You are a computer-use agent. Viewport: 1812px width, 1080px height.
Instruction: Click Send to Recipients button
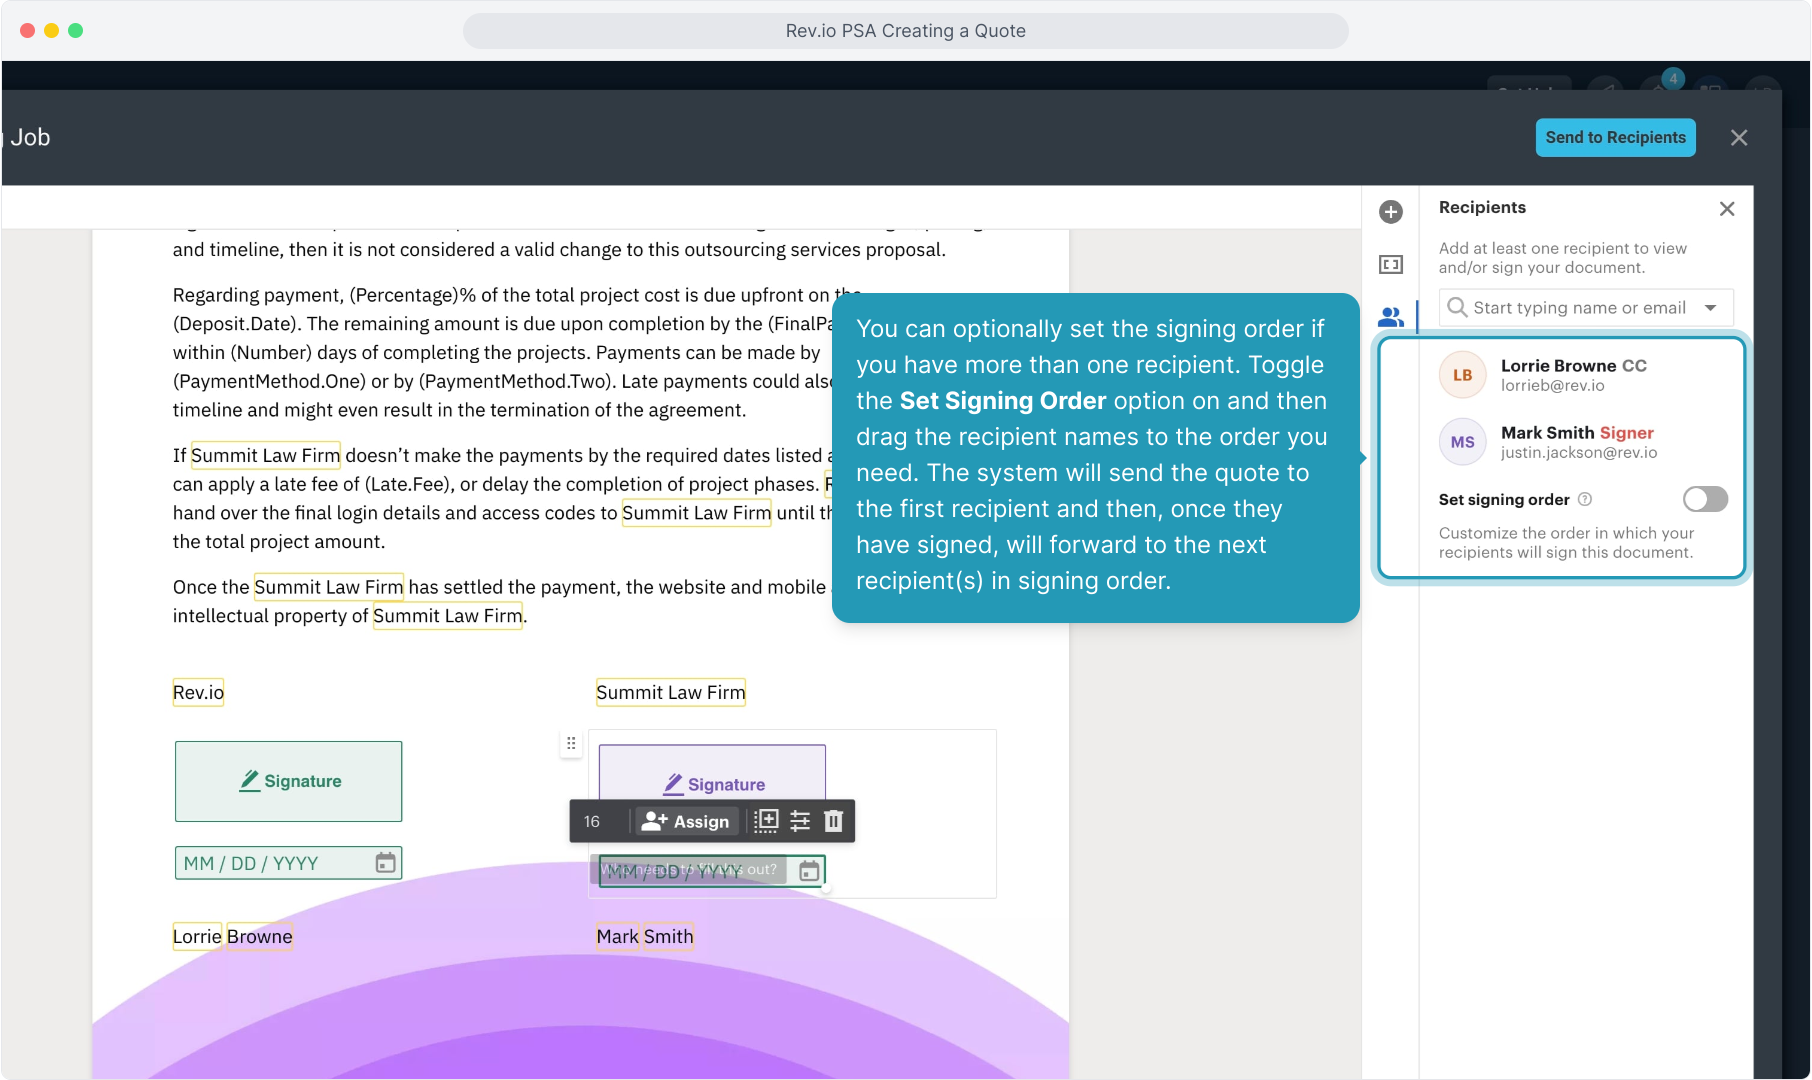pos(1615,138)
